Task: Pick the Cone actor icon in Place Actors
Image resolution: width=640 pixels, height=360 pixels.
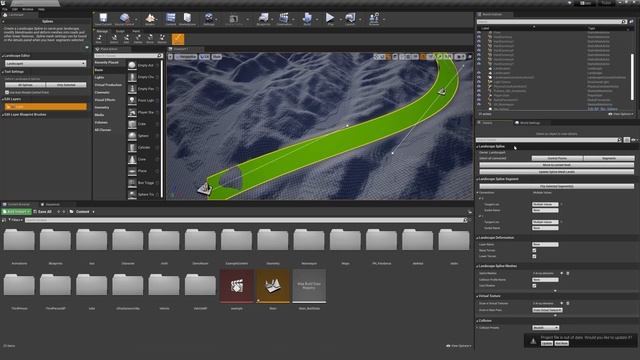Action: (x=132, y=159)
